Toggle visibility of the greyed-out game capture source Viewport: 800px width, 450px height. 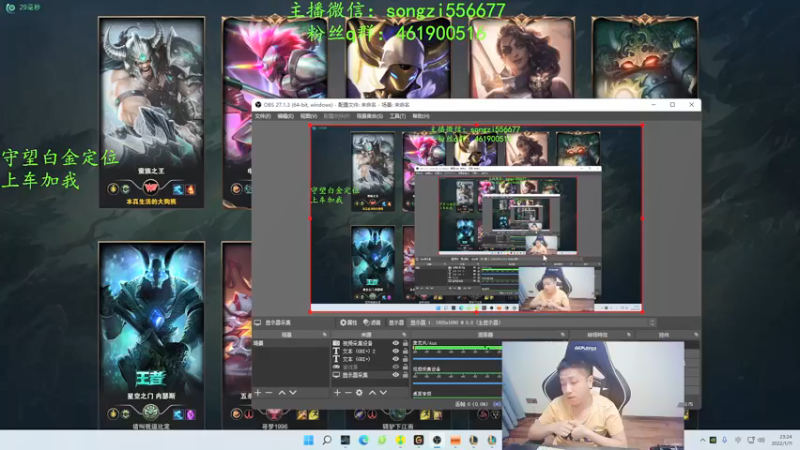395,367
